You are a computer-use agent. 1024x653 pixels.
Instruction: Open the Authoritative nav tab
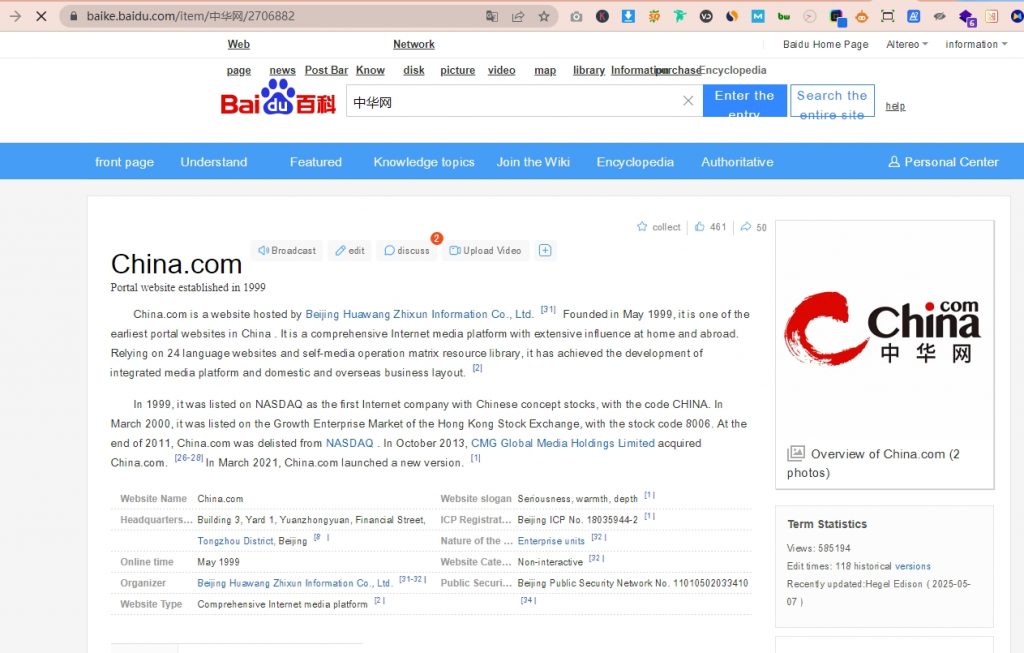(737, 162)
